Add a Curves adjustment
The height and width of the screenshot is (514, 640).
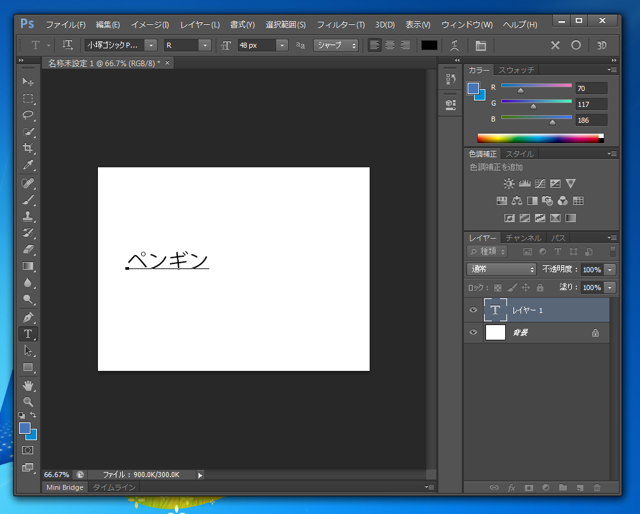[x=540, y=184]
